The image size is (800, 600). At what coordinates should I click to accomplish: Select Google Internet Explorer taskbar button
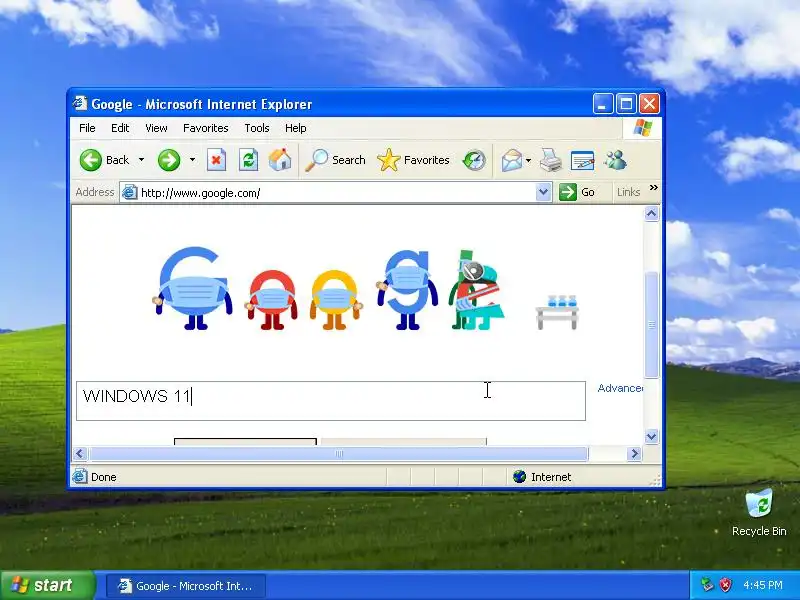[186, 586]
